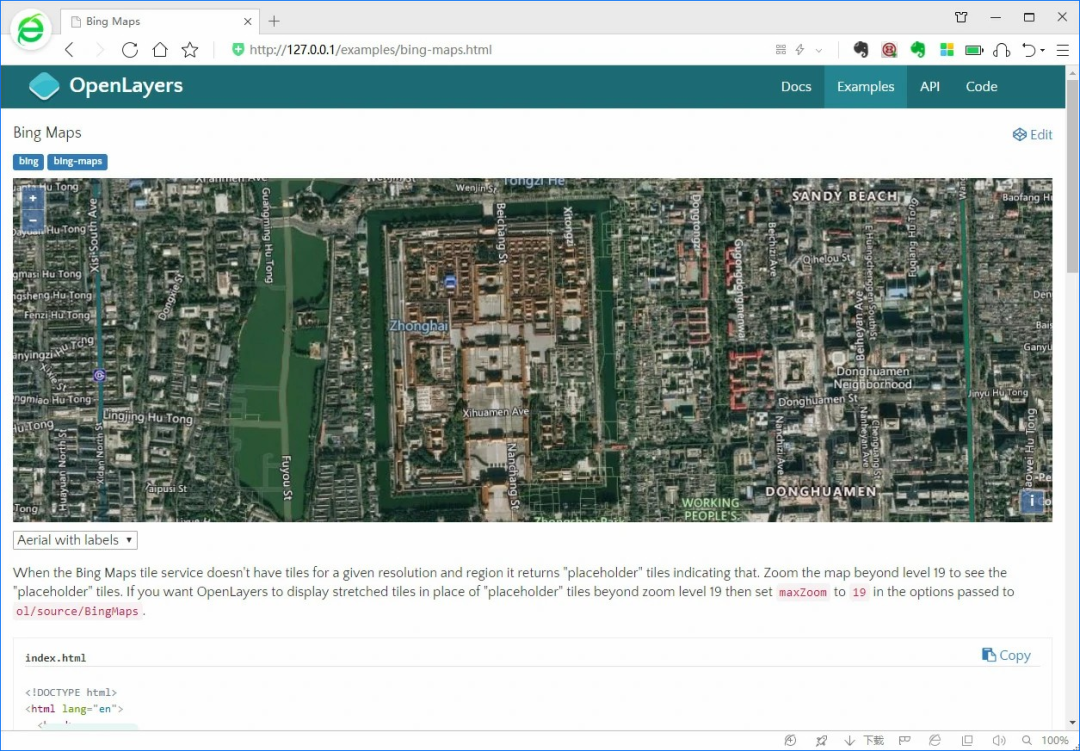The width and height of the screenshot is (1080, 751).
Task: Switch to the Docs tab
Action: click(x=796, y=86)
